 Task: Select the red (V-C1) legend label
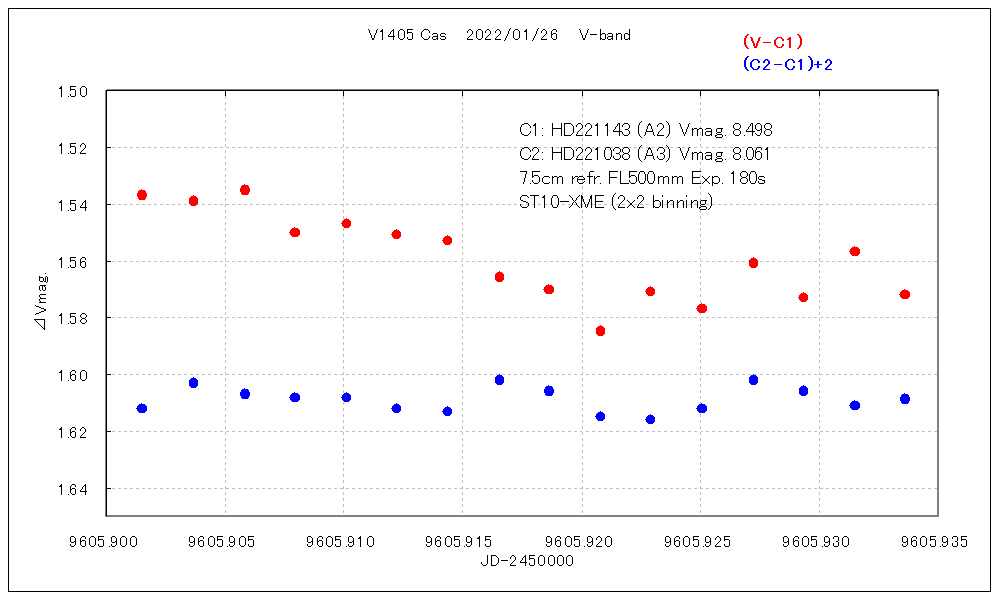tap(773, 42)
